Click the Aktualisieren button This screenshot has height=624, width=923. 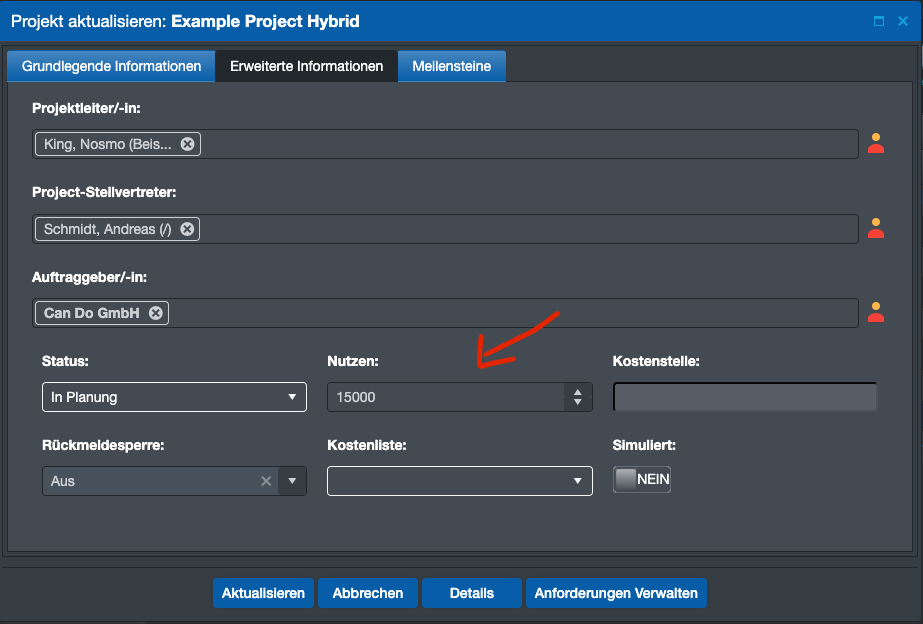[x=263, y=592]
